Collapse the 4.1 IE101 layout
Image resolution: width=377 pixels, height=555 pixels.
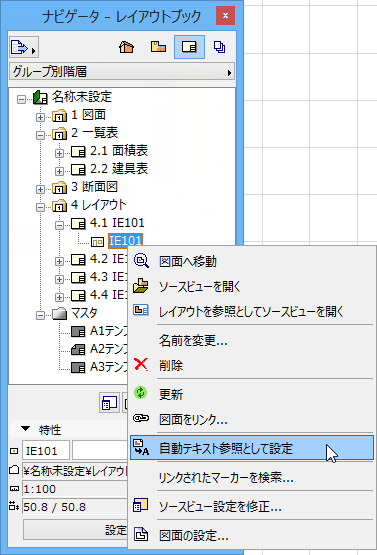[x=59, y=225]
